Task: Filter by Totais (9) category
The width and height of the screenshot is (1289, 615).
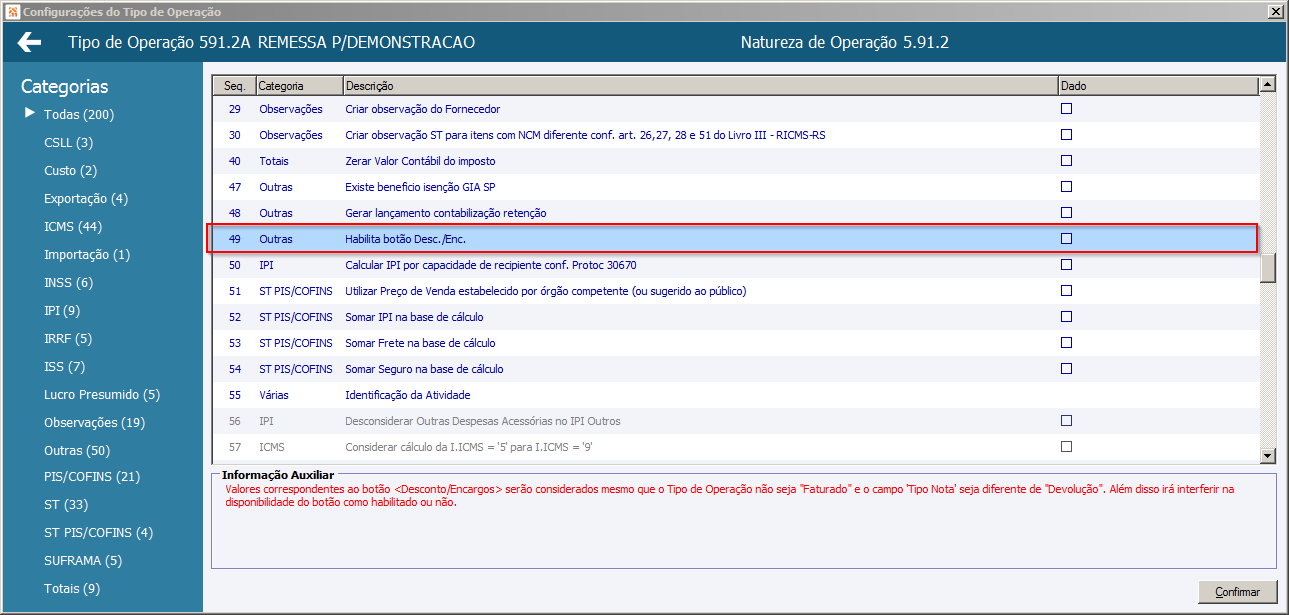Action: (72, 588)
